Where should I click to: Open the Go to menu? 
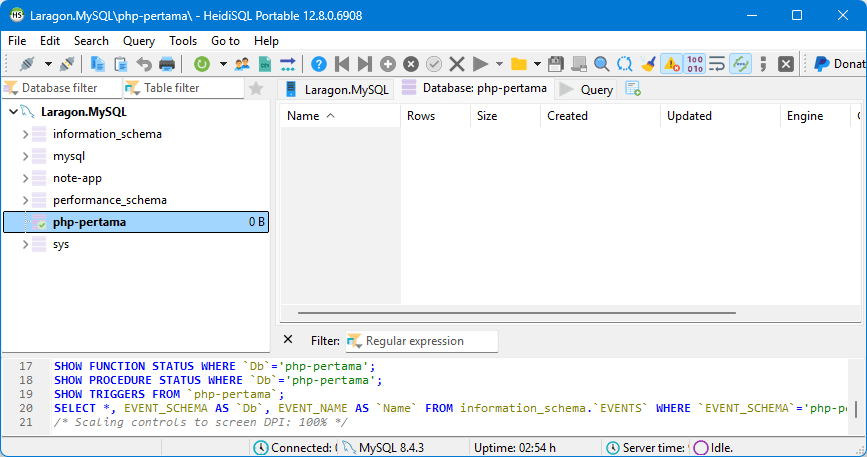pos(226,41)
